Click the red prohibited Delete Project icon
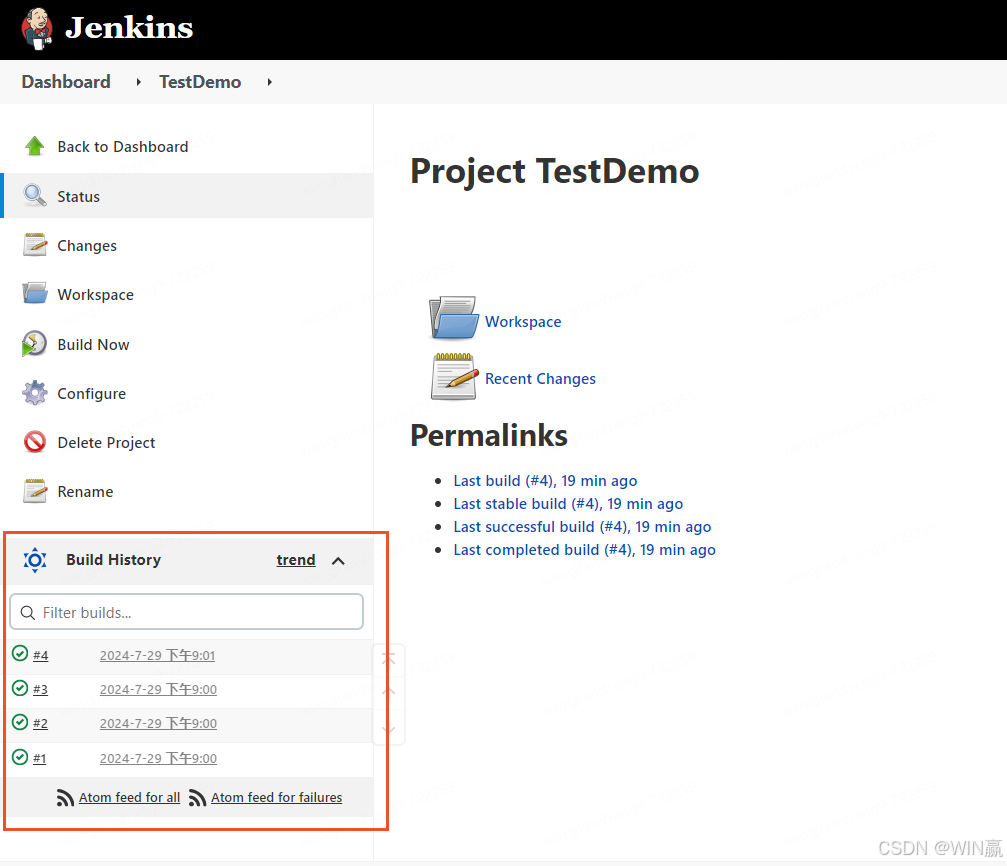This screenshot has width=1007, height=866. click(35, 442)
